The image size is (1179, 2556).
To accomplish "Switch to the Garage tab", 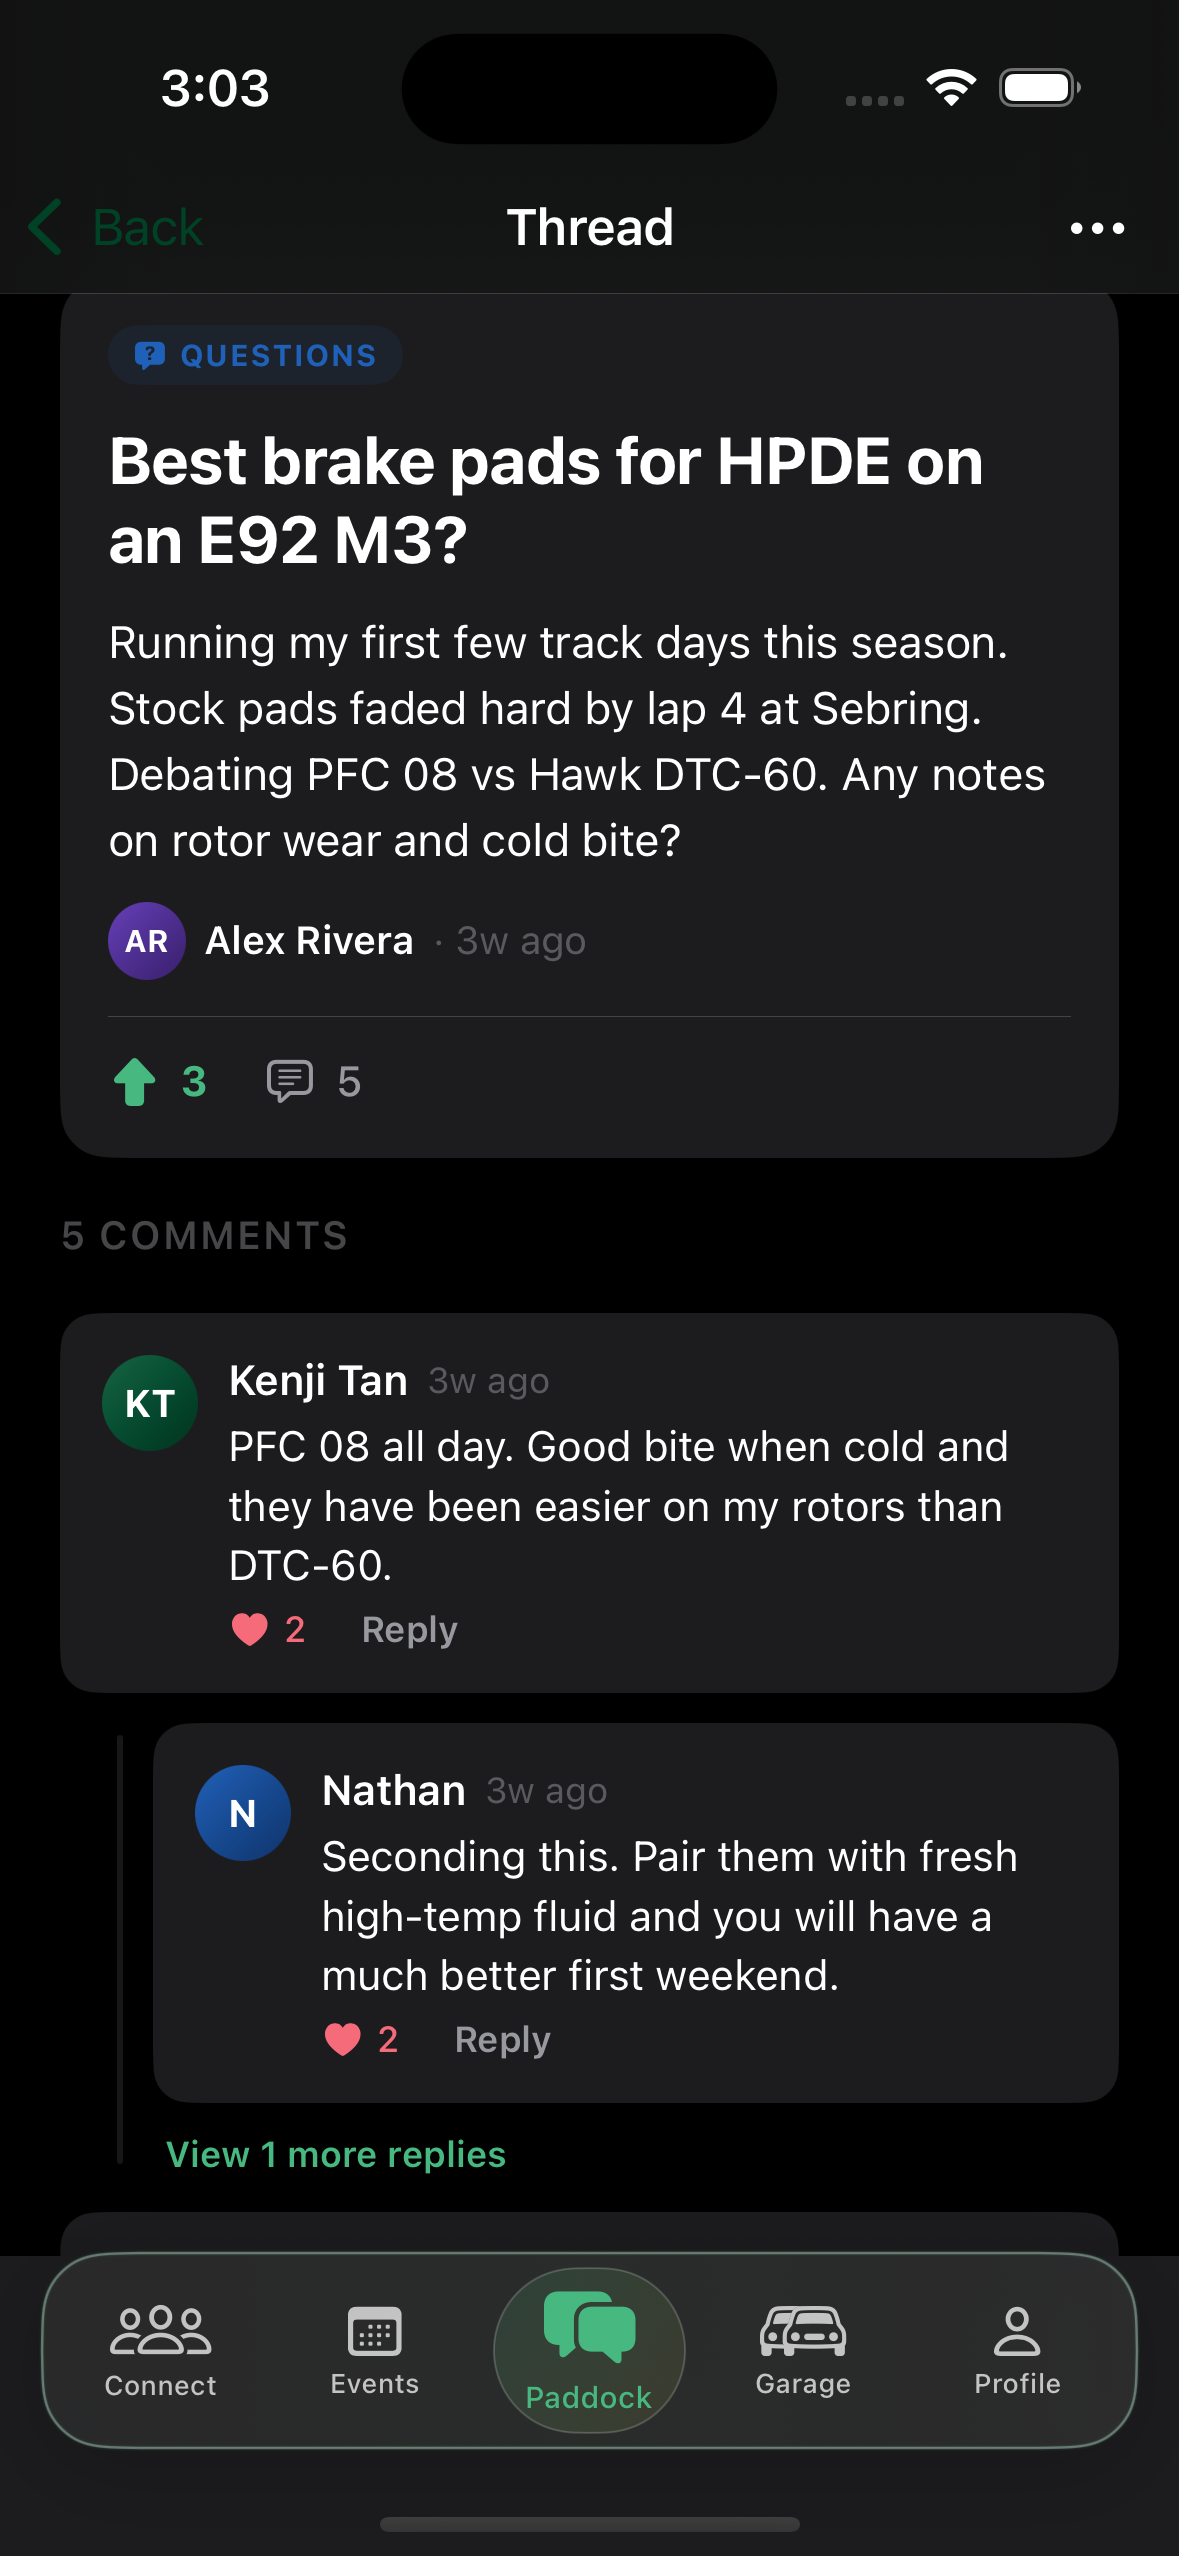I will click(x=803, y=2350).
